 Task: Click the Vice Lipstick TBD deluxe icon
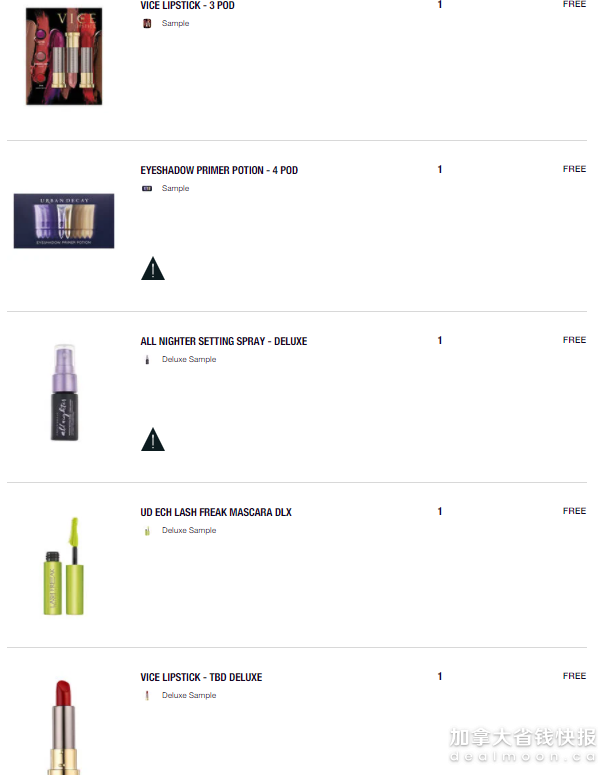tap(147, 695)
